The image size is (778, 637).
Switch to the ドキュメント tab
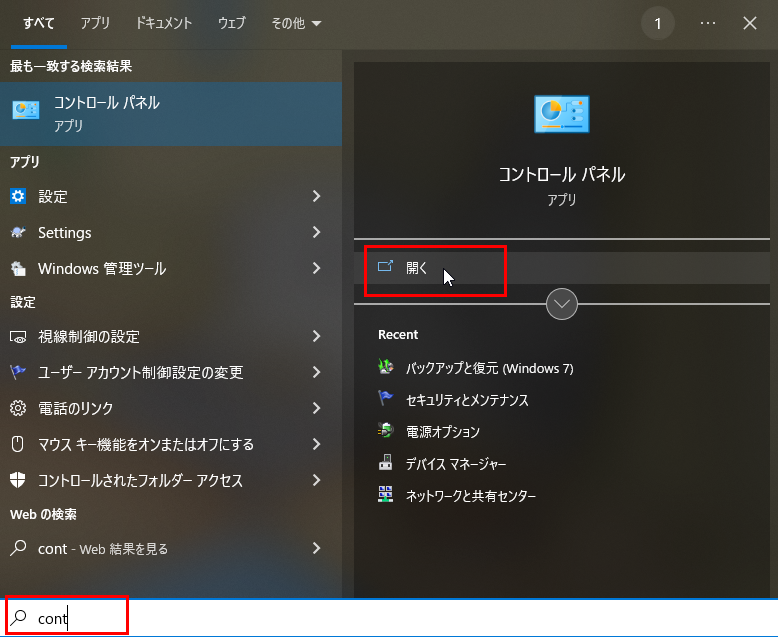[164, 23]
